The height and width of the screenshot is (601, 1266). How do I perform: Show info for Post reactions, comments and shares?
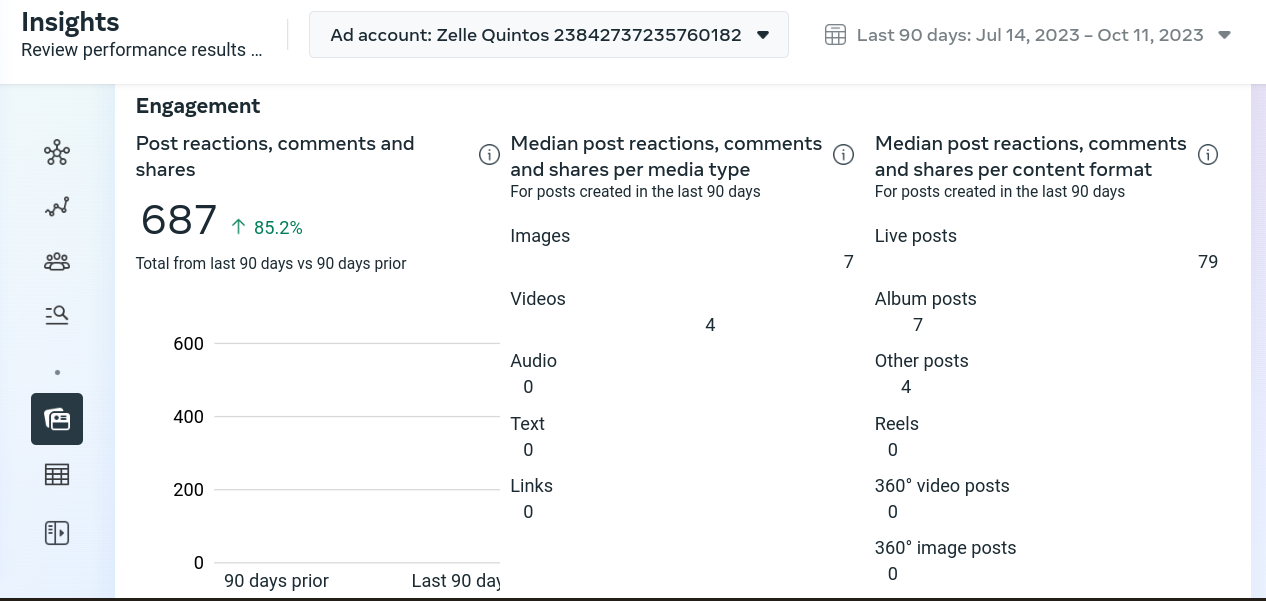click(489, 155)
